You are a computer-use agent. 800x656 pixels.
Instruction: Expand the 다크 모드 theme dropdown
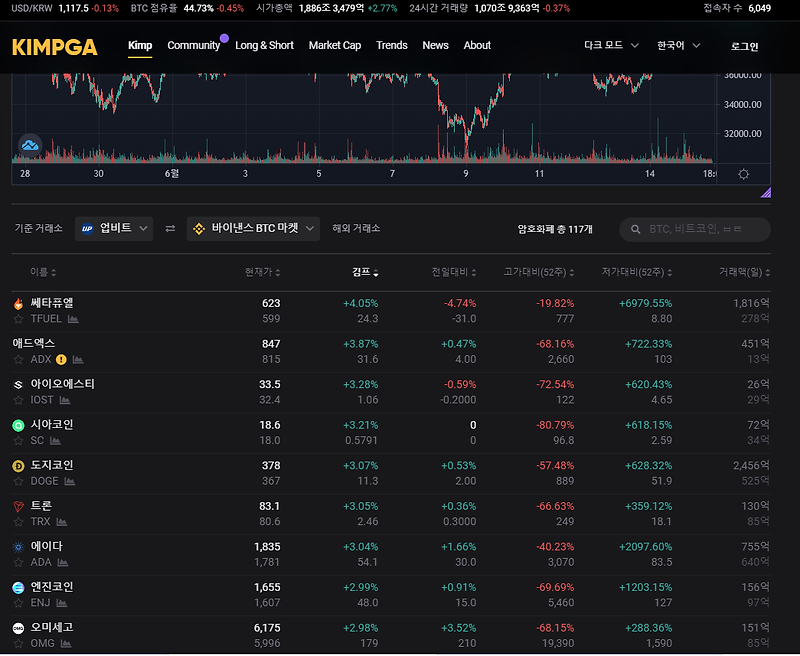(x=611, y=45)
